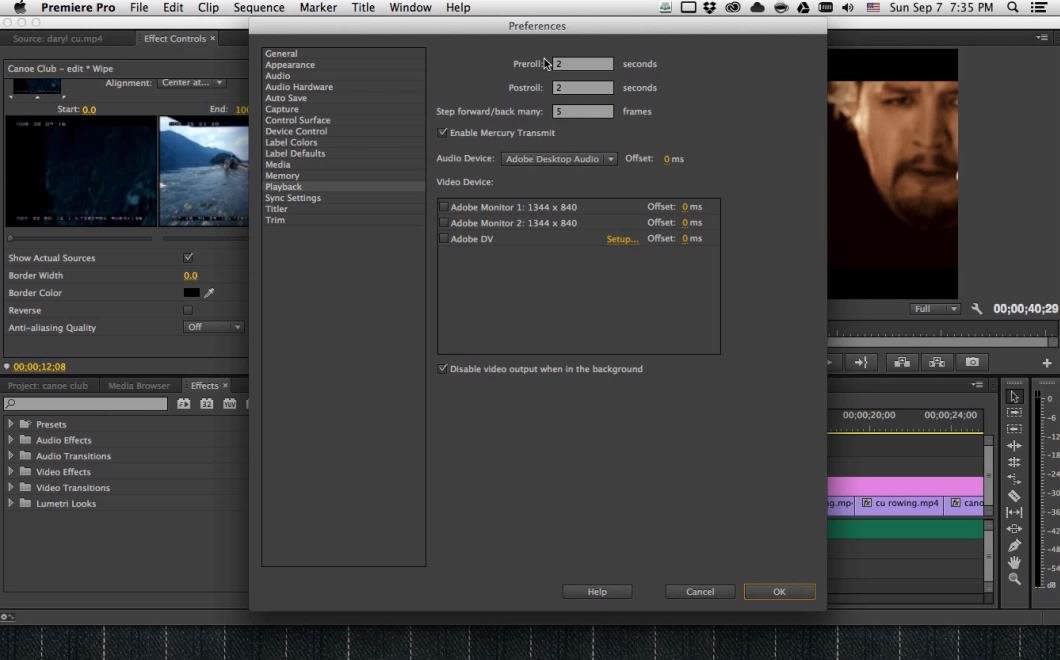The image size is (1060, 660).
Task: Toggle Disable video output in background
Action: coord(443,369)
